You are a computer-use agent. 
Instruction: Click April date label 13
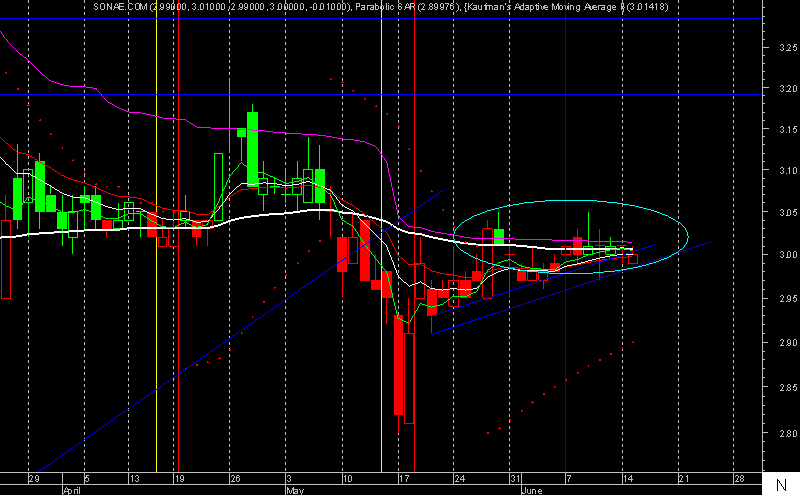(x=134, y=479)
